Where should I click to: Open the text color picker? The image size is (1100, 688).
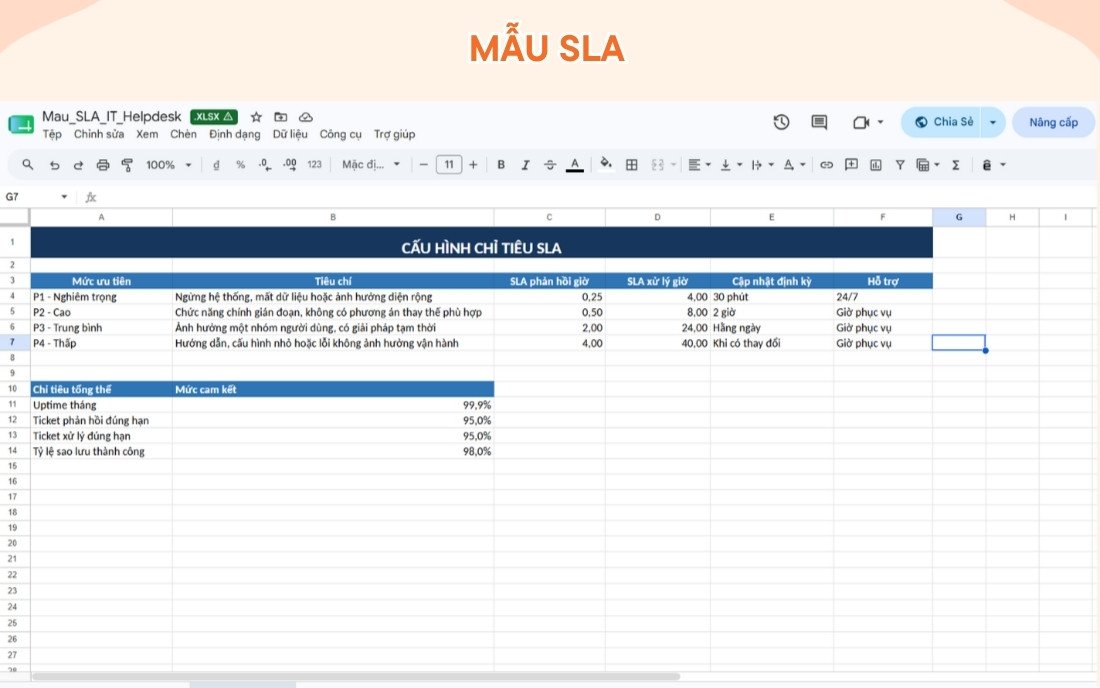coord(575,165)
